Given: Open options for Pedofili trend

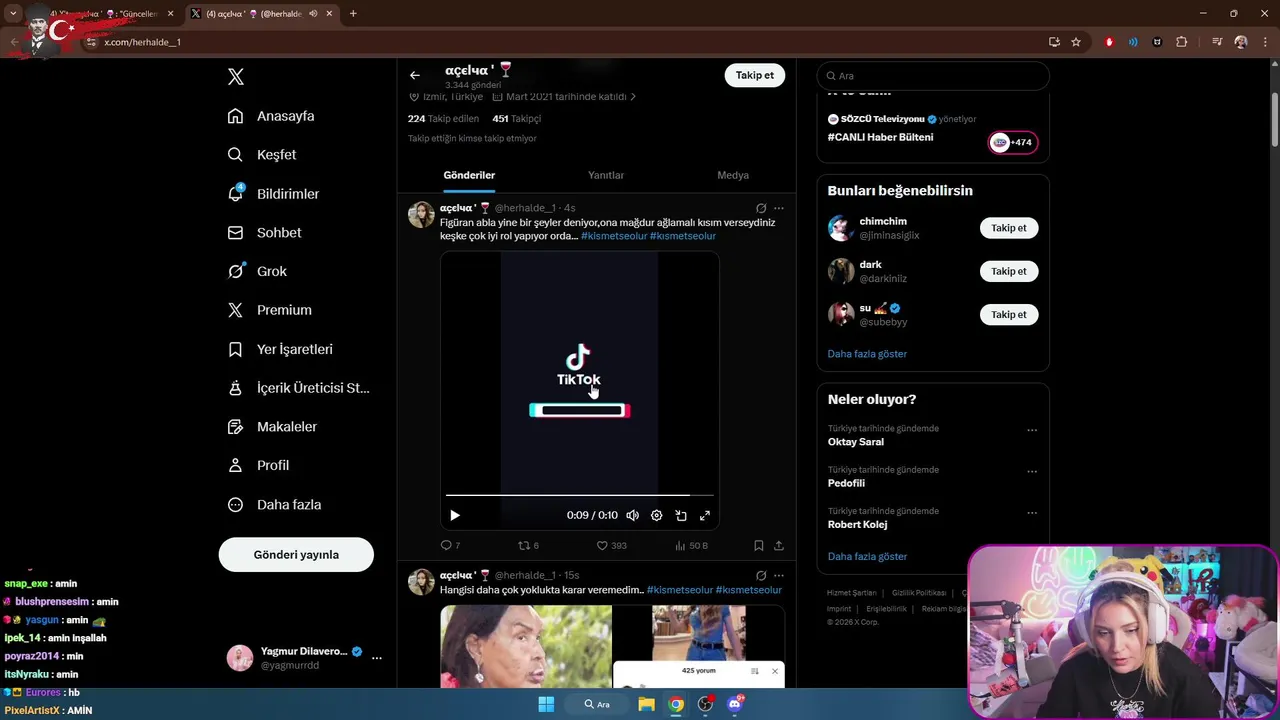Looking at the screenshot, I should [1032, 471].
